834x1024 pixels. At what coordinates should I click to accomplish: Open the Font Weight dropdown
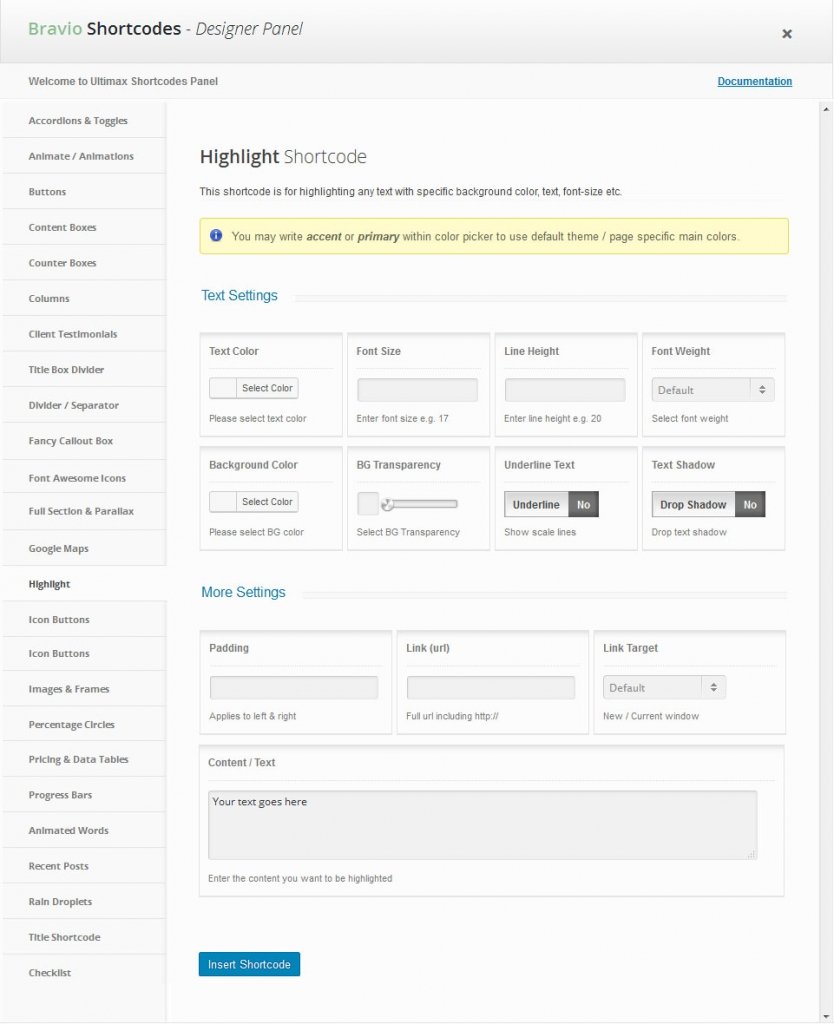point(712,390)
